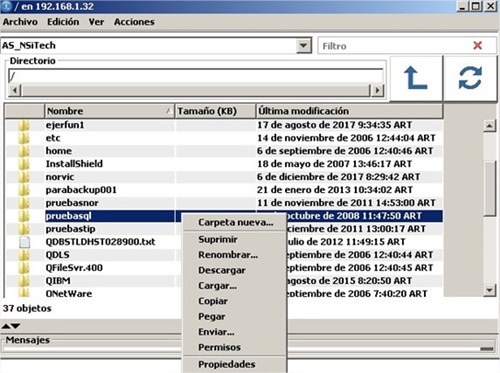Sort by the Tamaño (KB) column header
This screenshot has width=500, height=373.
coord(215,111)
